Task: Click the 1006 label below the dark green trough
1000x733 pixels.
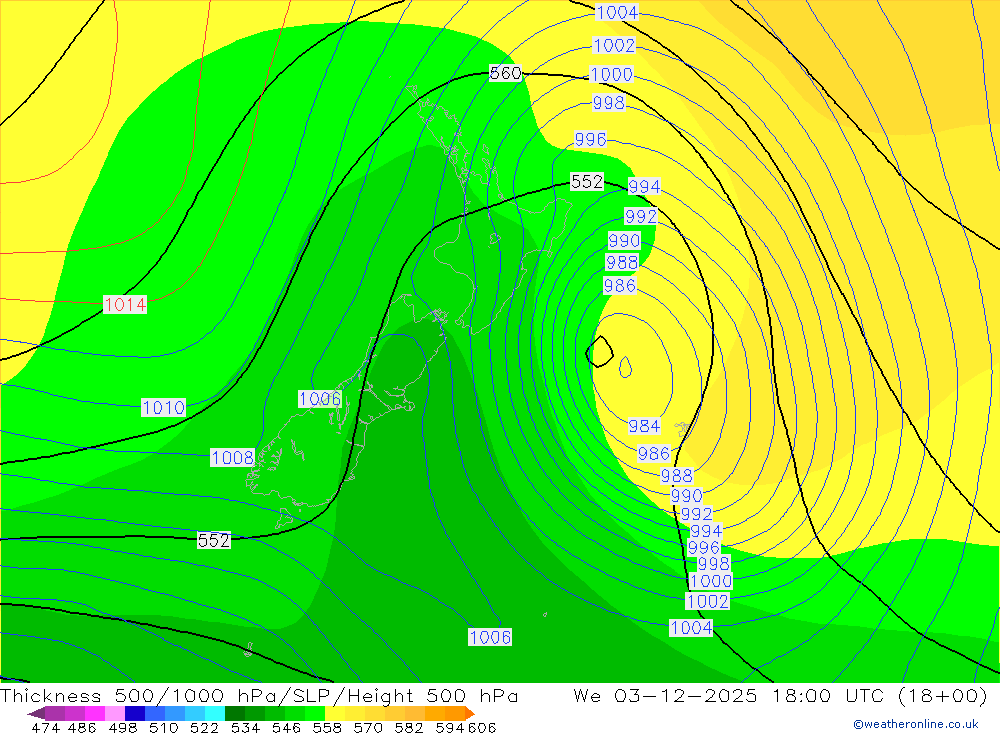Action: click(490, 637)
